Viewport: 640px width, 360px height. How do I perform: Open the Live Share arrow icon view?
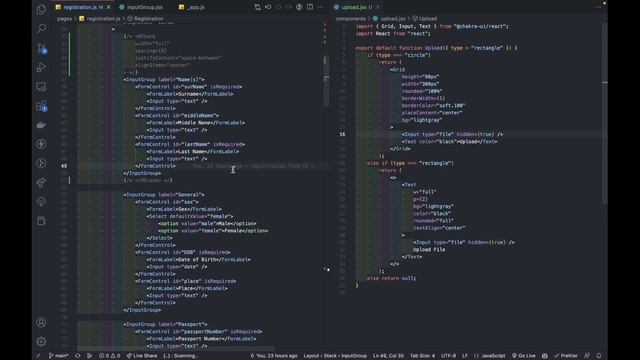click(41, 182)
